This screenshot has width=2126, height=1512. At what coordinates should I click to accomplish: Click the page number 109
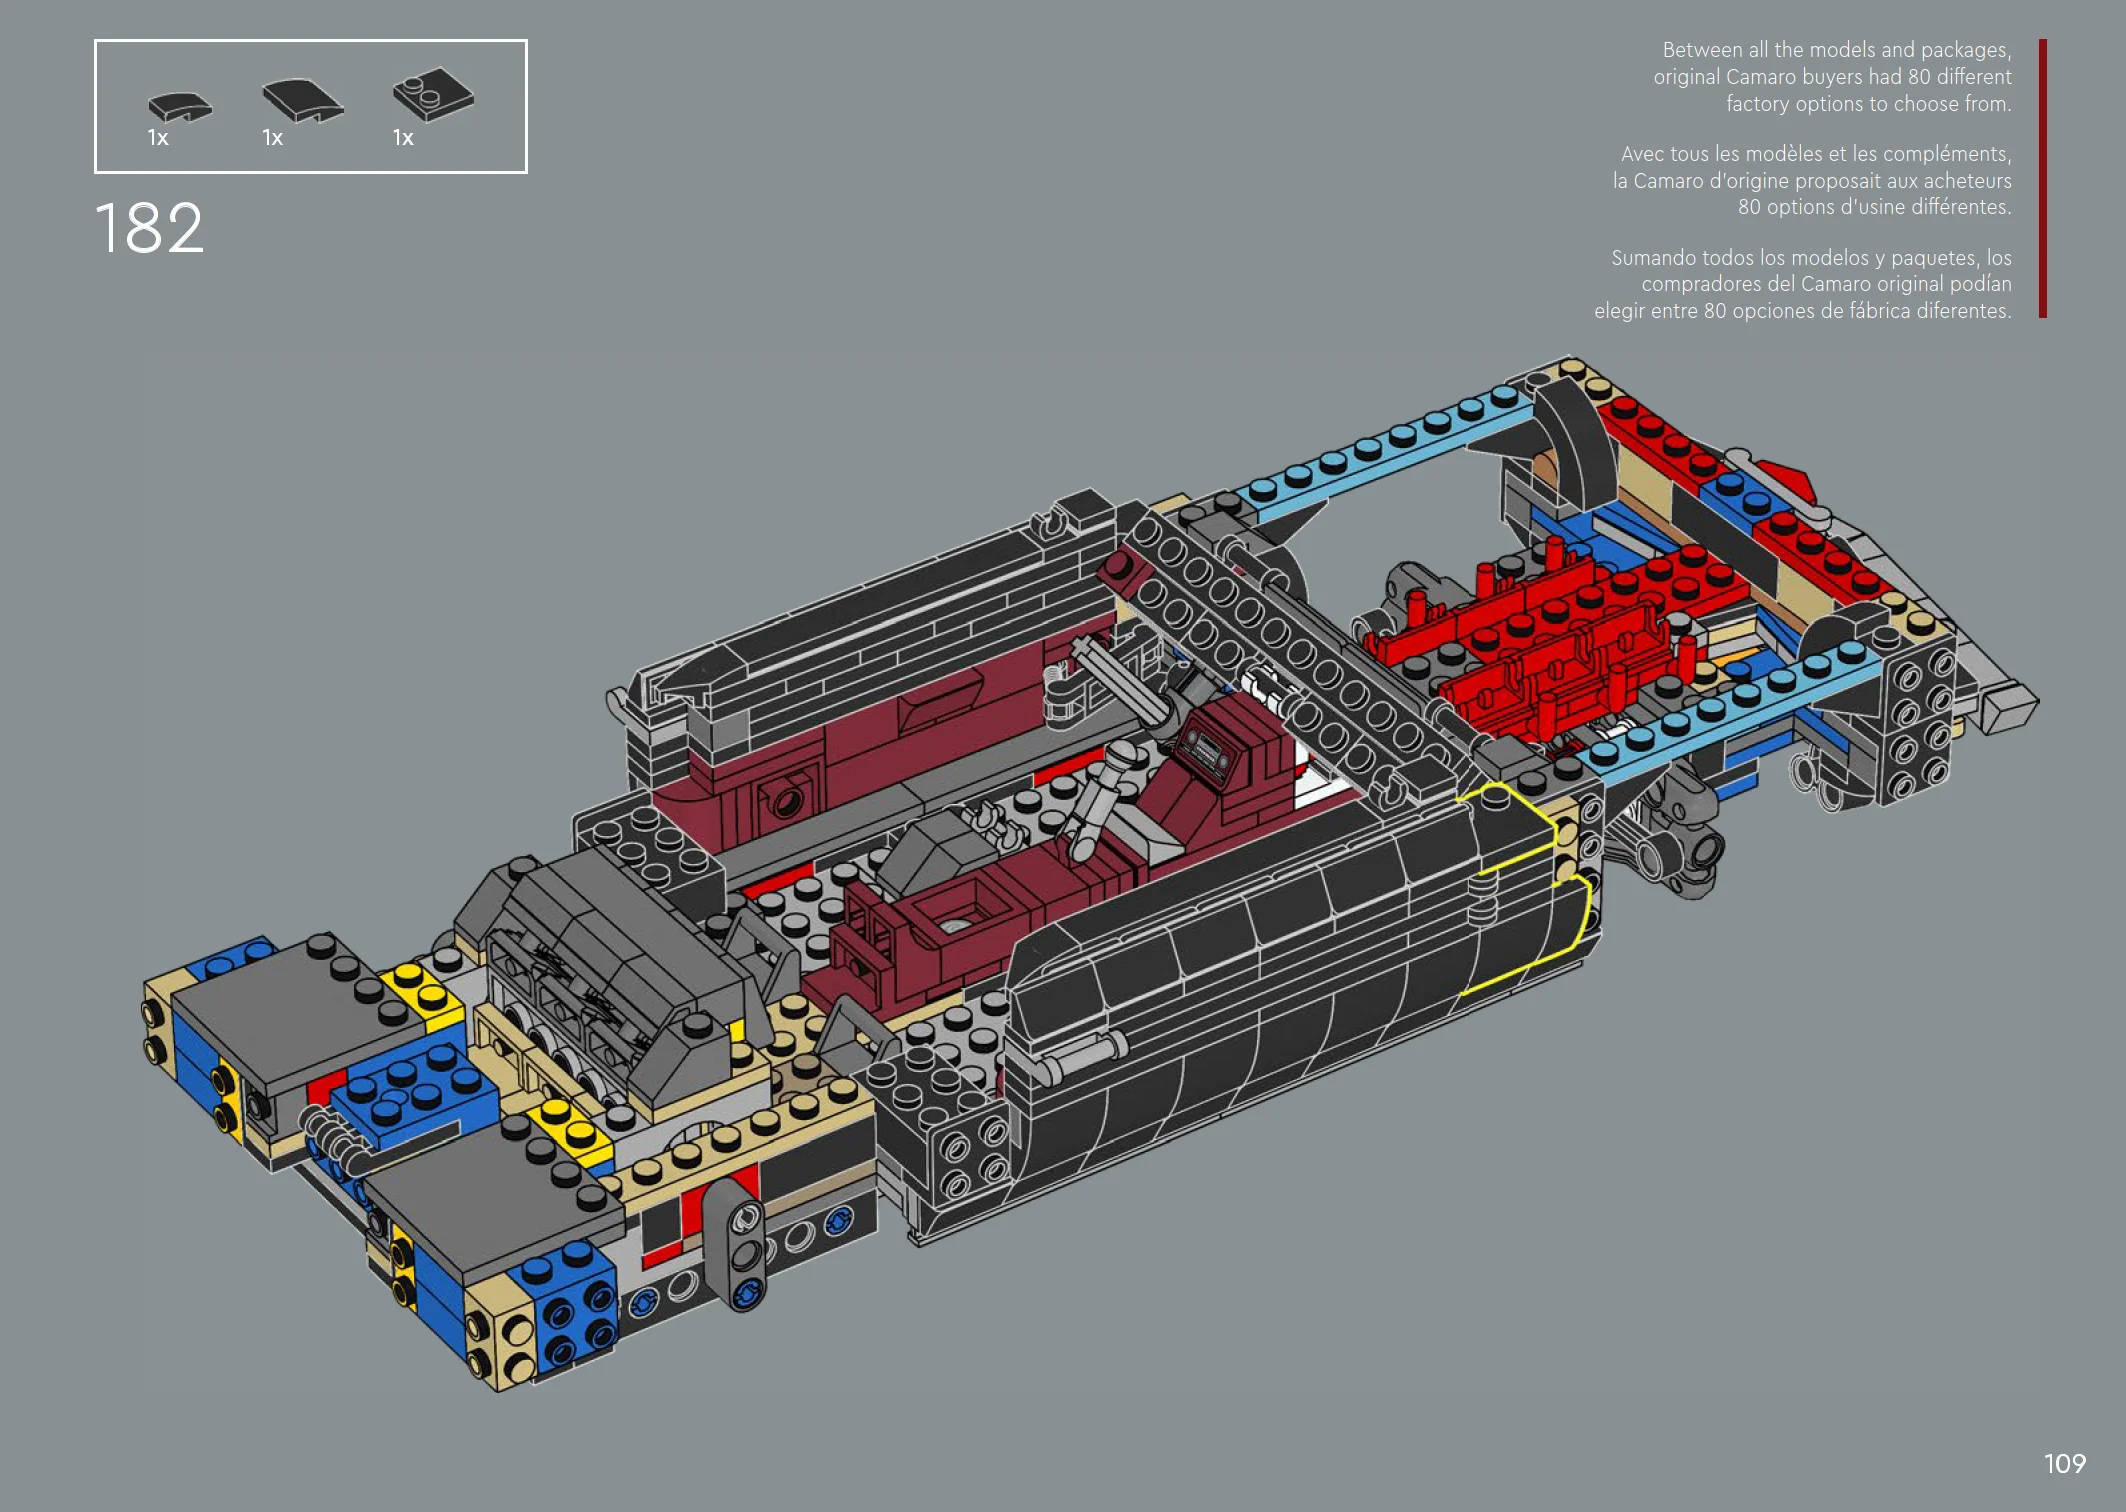[x=2064, y=1464]
